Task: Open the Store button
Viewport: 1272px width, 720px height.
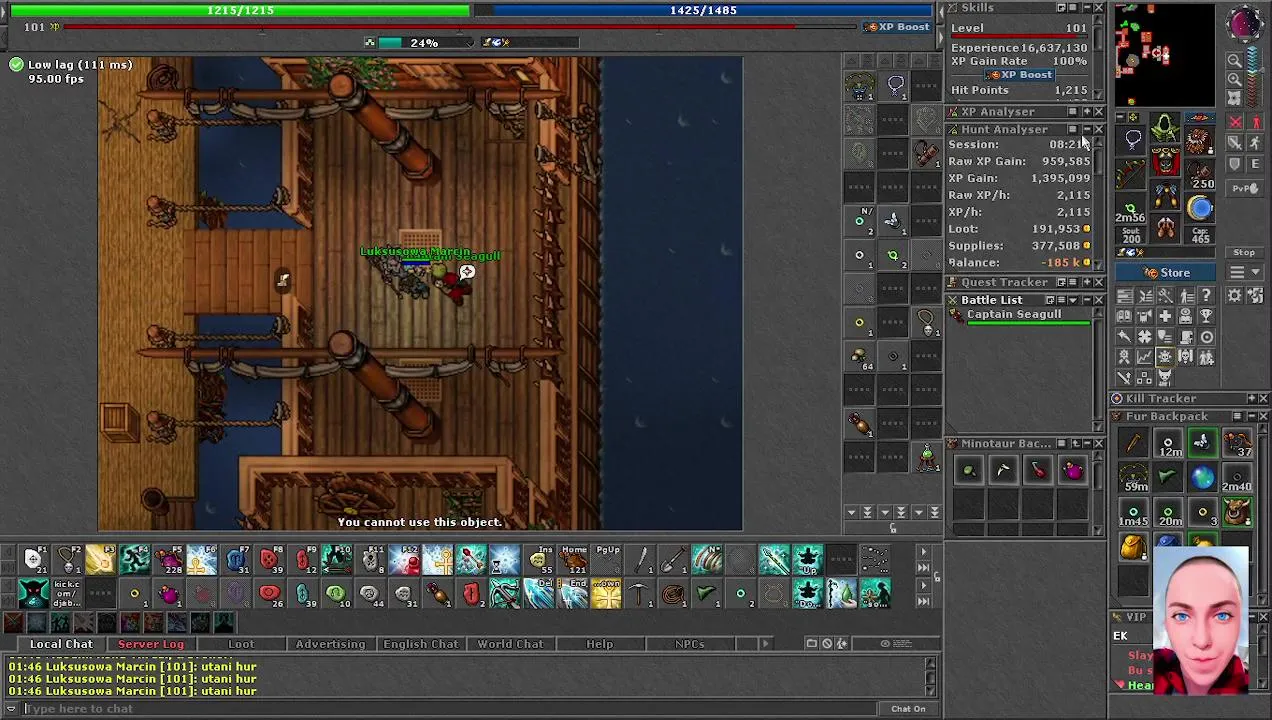Action: tap(1166, 273)
